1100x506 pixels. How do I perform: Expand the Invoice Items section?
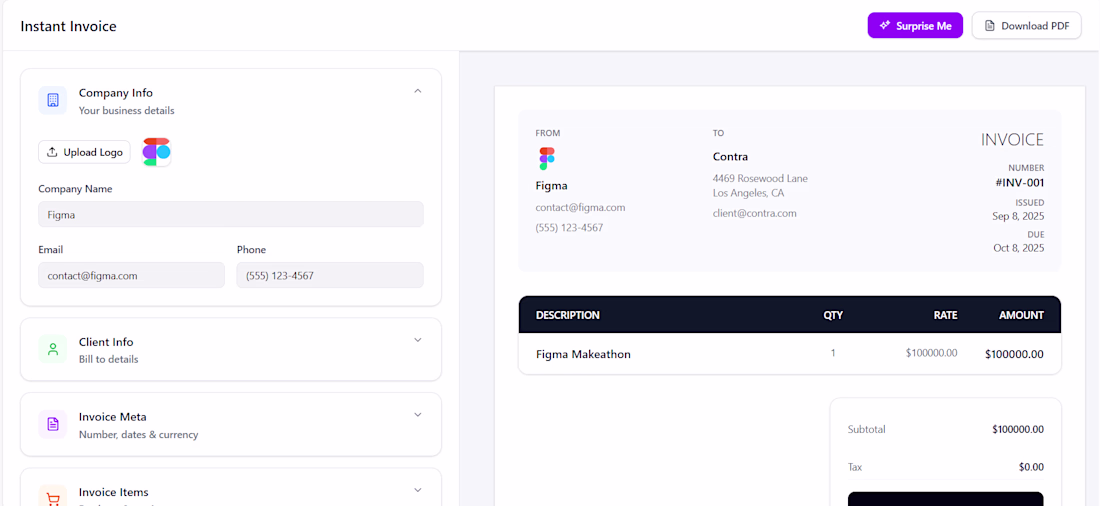[x=418, y=490]
